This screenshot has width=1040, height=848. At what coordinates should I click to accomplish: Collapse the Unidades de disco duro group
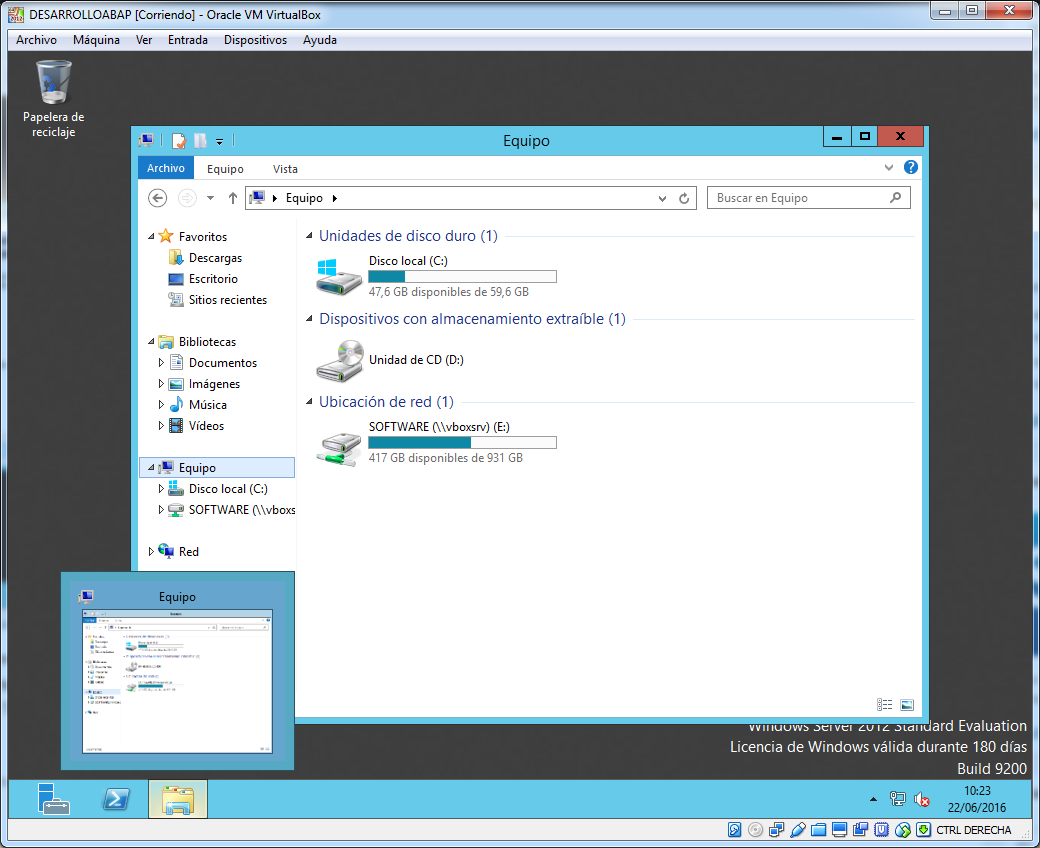(308, 236)
